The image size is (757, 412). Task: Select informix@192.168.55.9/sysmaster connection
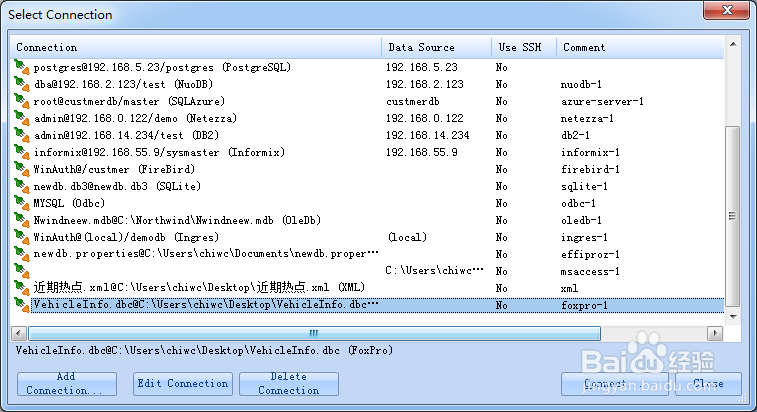(x=159, y=152)
